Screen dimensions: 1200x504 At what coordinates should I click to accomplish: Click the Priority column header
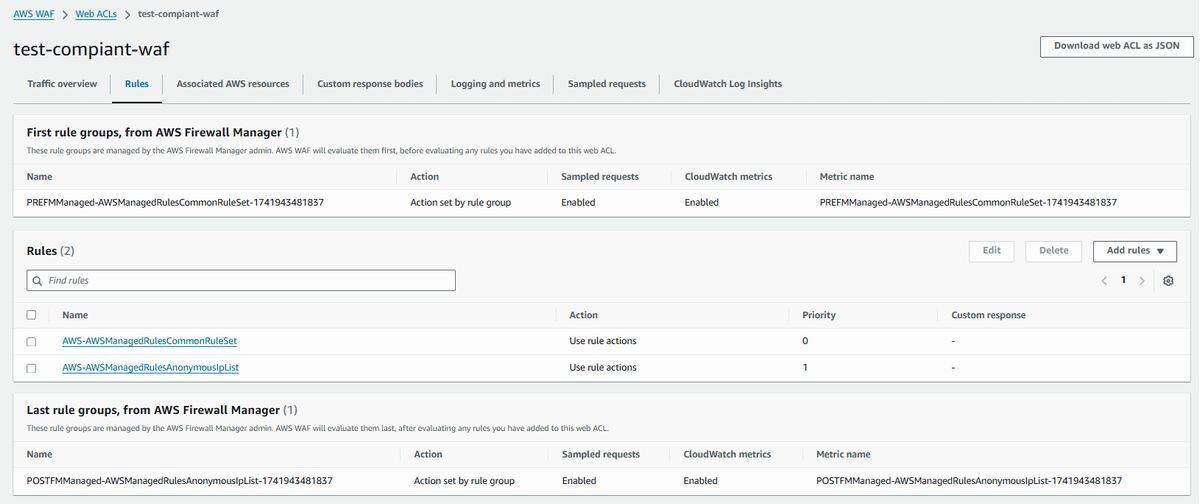[x=819, y=315]
